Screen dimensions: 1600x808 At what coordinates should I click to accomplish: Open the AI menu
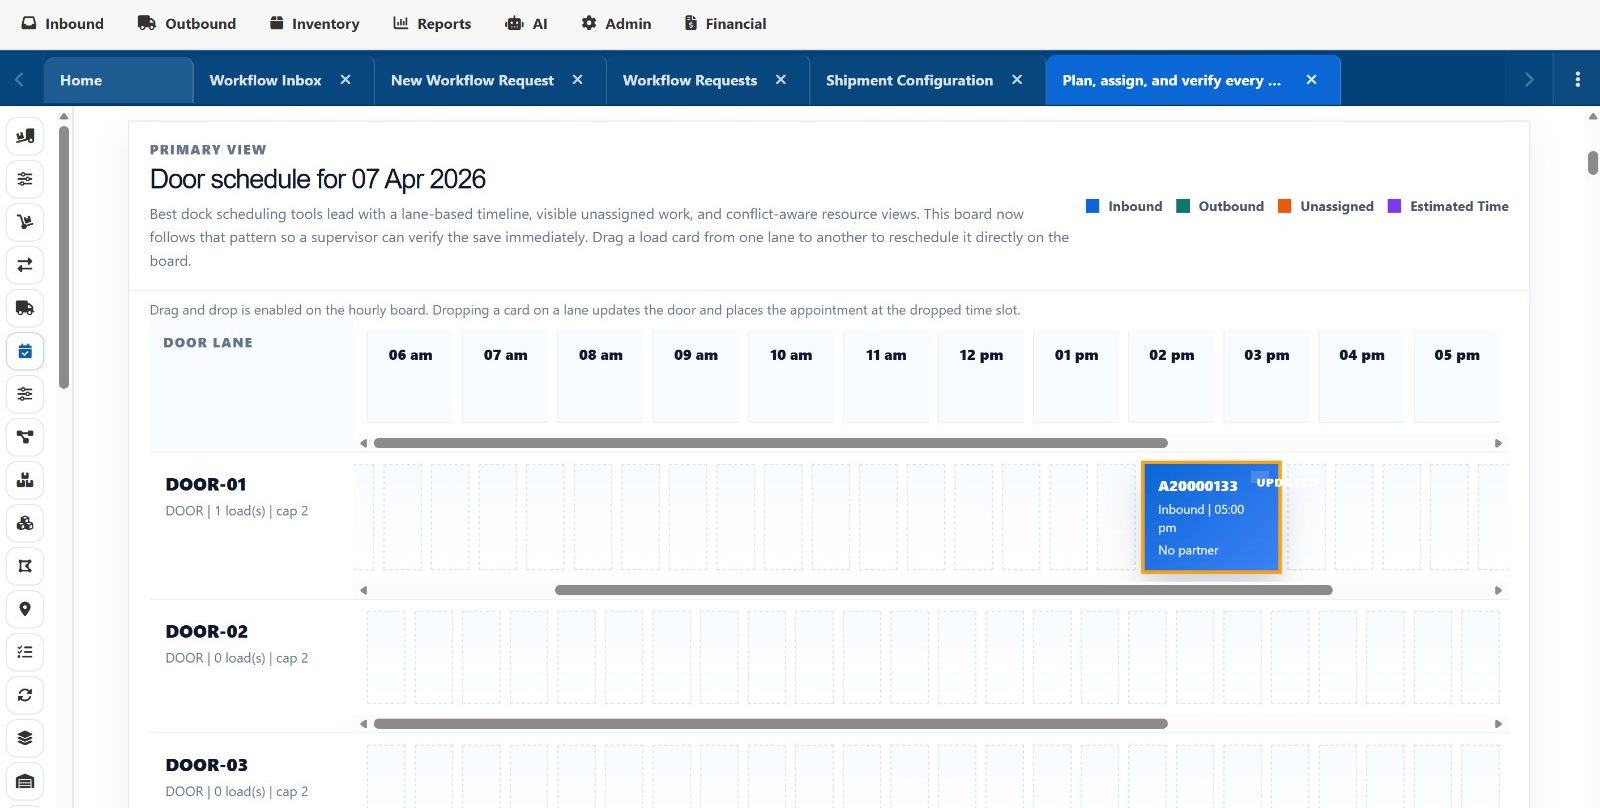pyautogui.click(x=527, y=24)
